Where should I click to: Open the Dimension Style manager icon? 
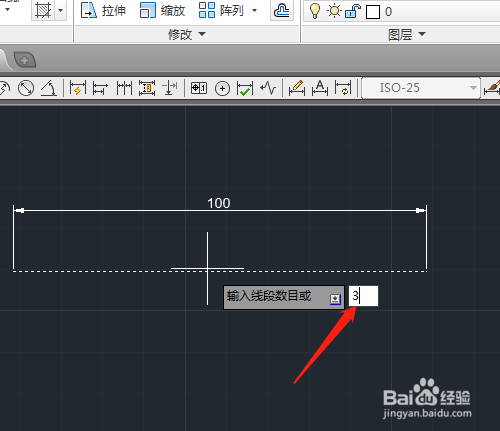tap(493, 88)
